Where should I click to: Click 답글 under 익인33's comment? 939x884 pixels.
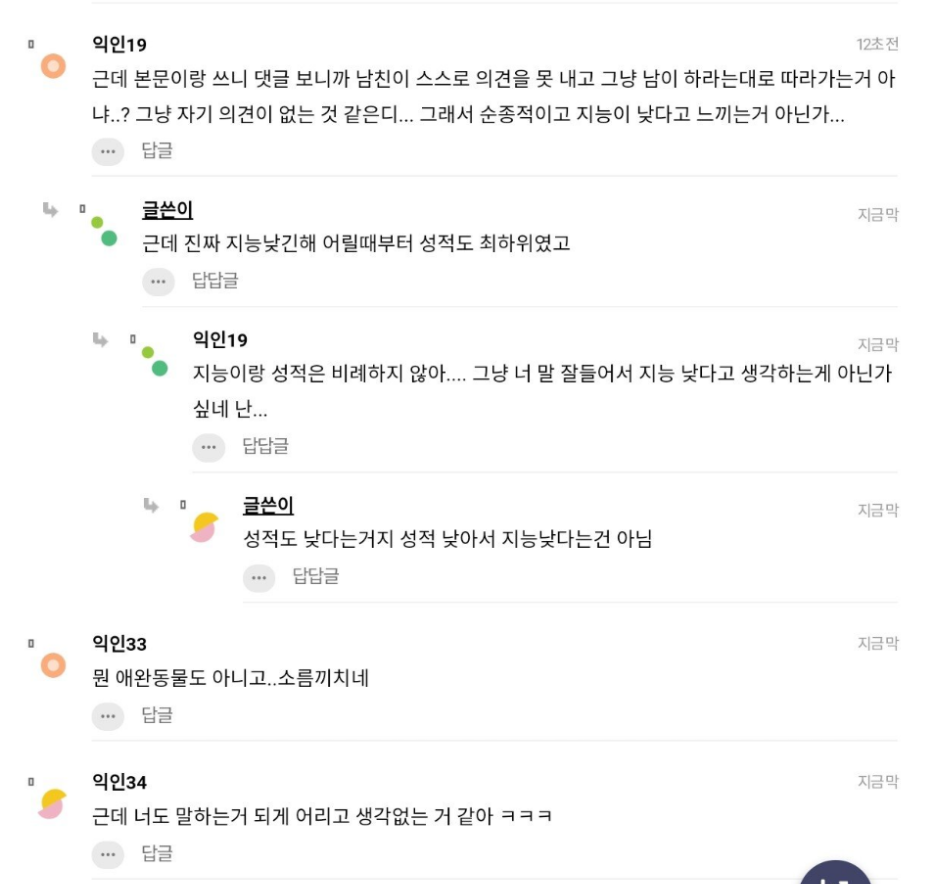[x=157, y=716]
